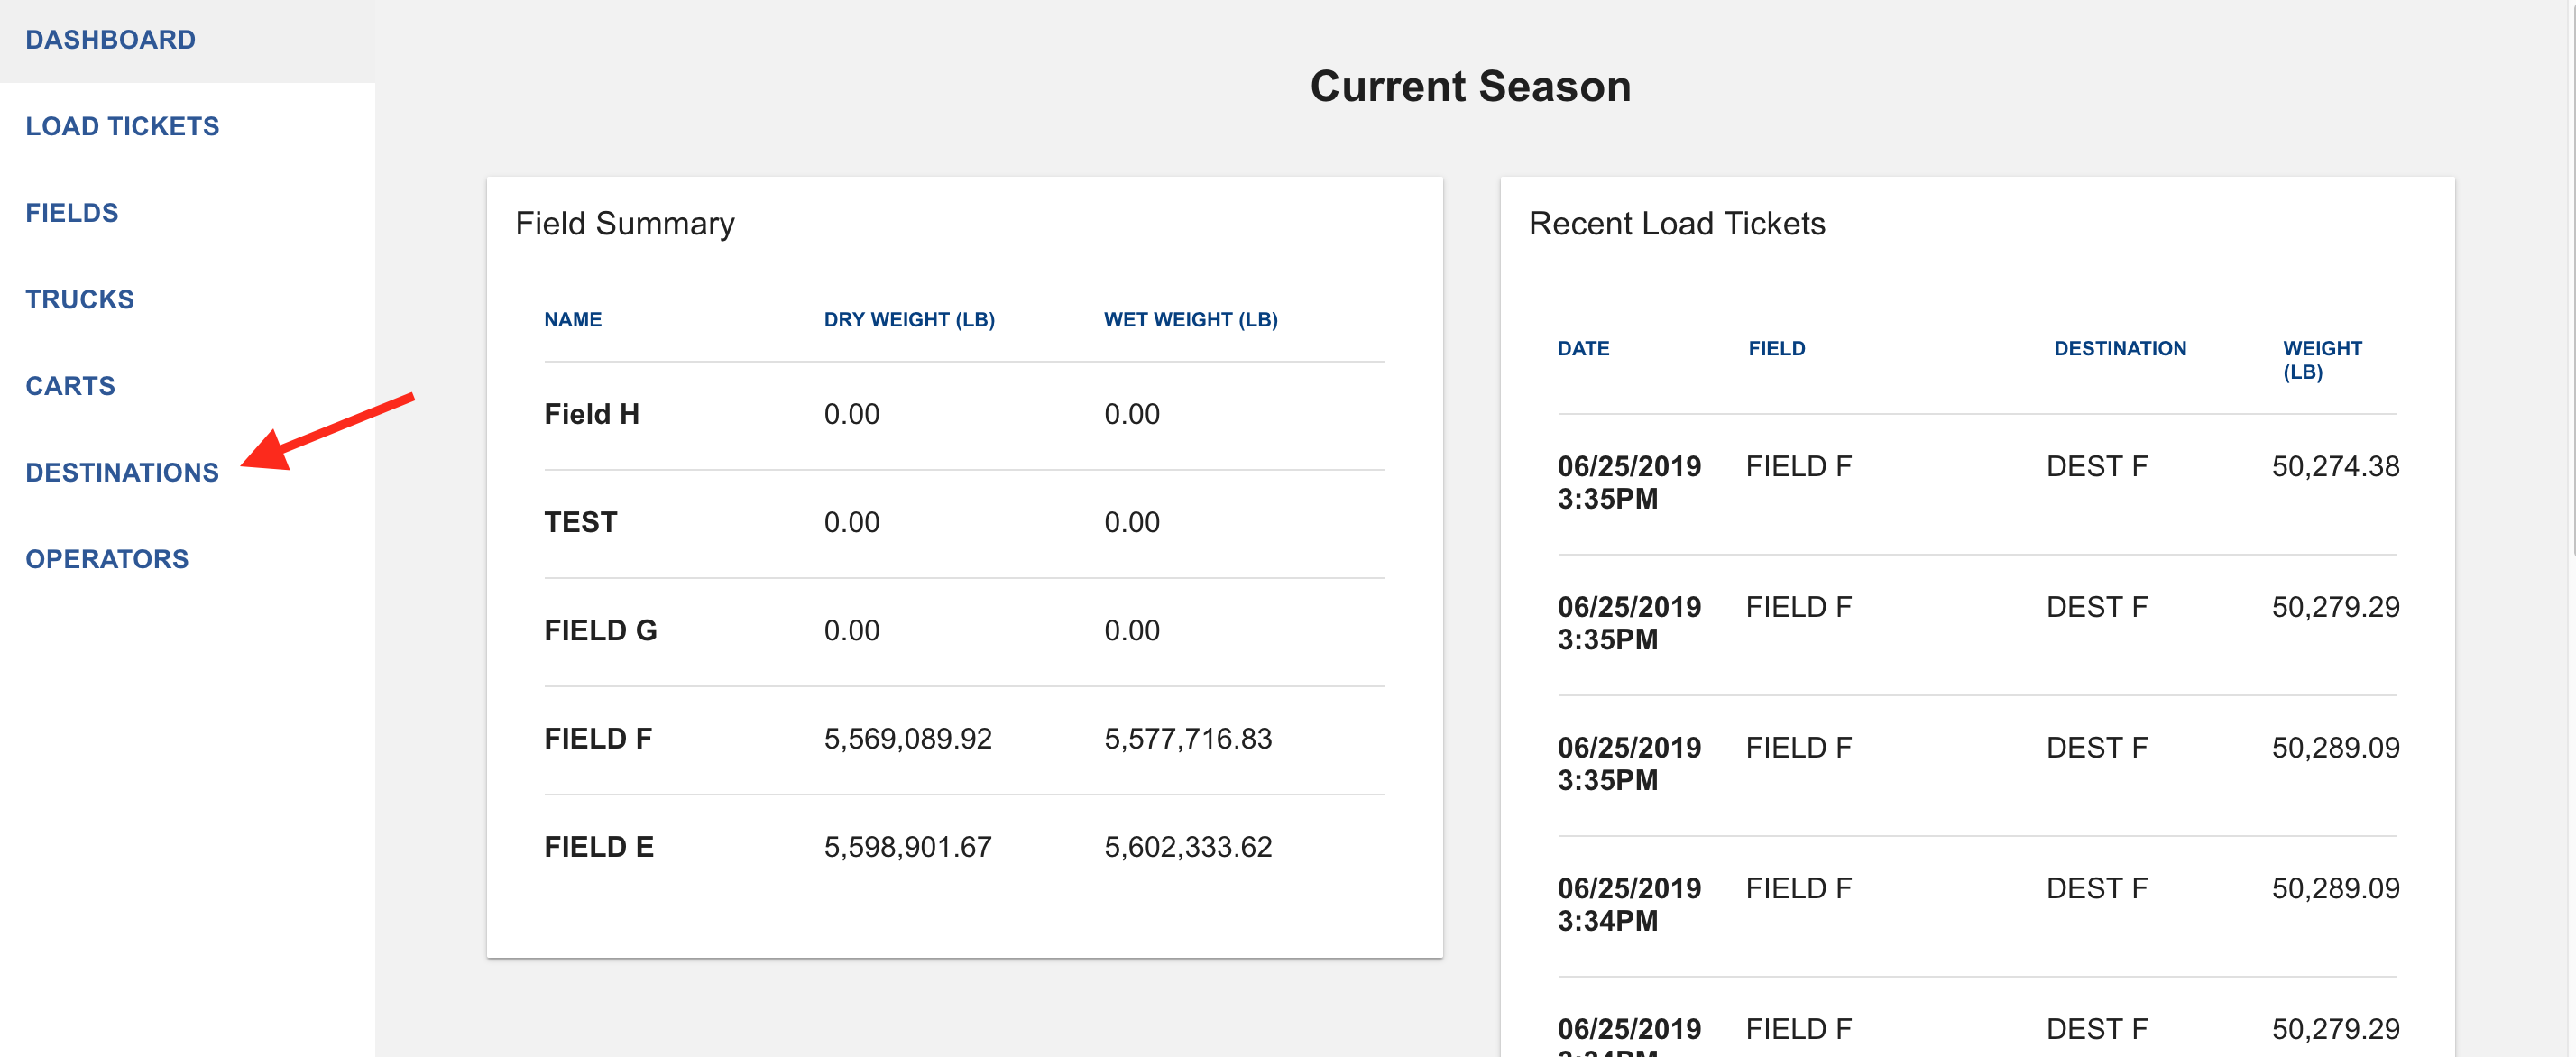Open the Dashboard menu item

click(x=110, y=40)
